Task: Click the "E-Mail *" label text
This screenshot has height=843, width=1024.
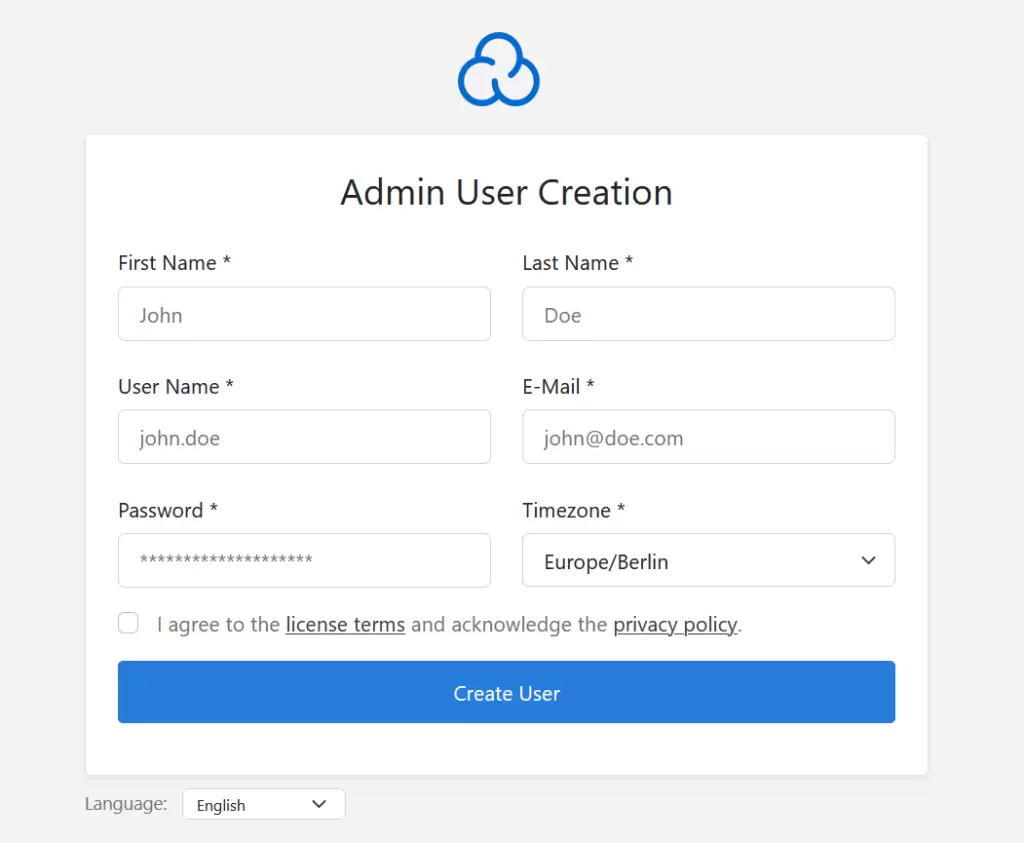Action: pyautogui.click(x=558, y=386)
